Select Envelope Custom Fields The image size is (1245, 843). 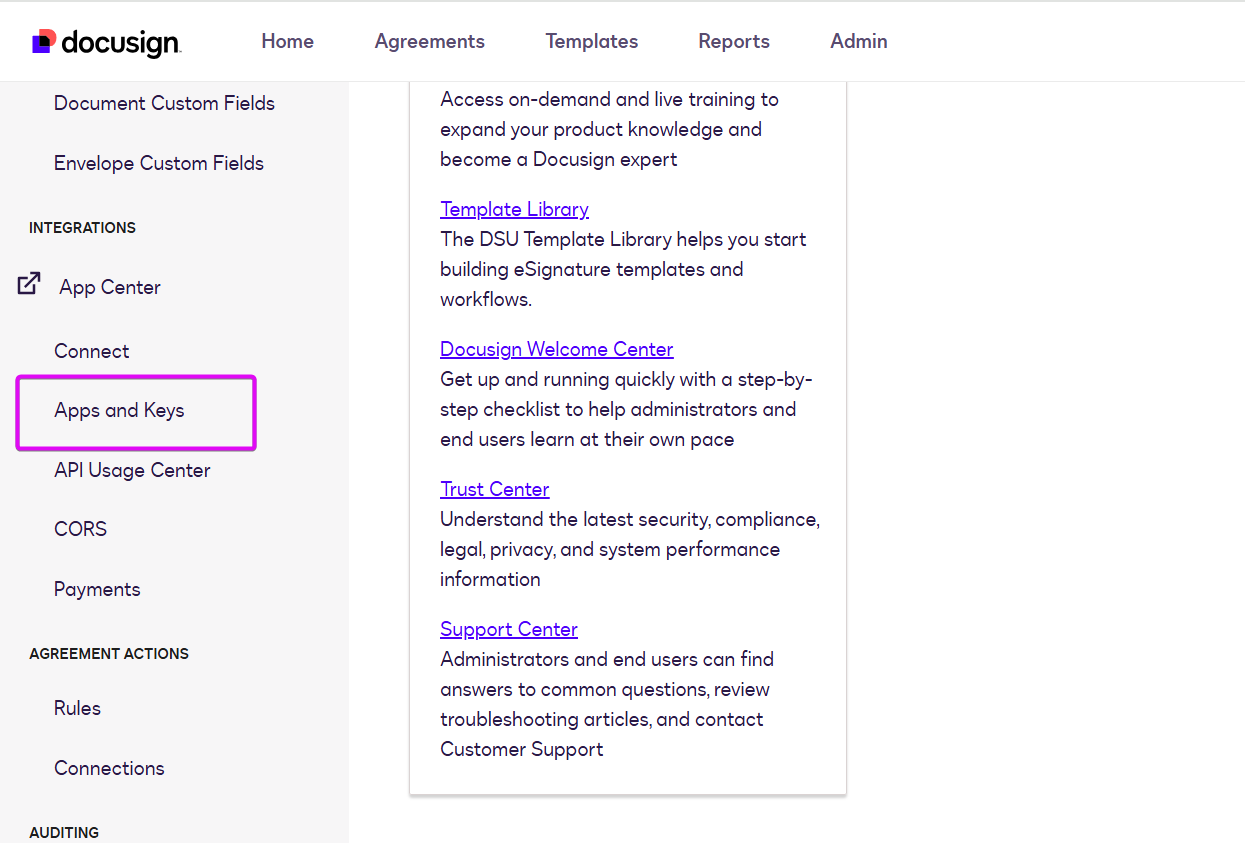pos(158,163)
